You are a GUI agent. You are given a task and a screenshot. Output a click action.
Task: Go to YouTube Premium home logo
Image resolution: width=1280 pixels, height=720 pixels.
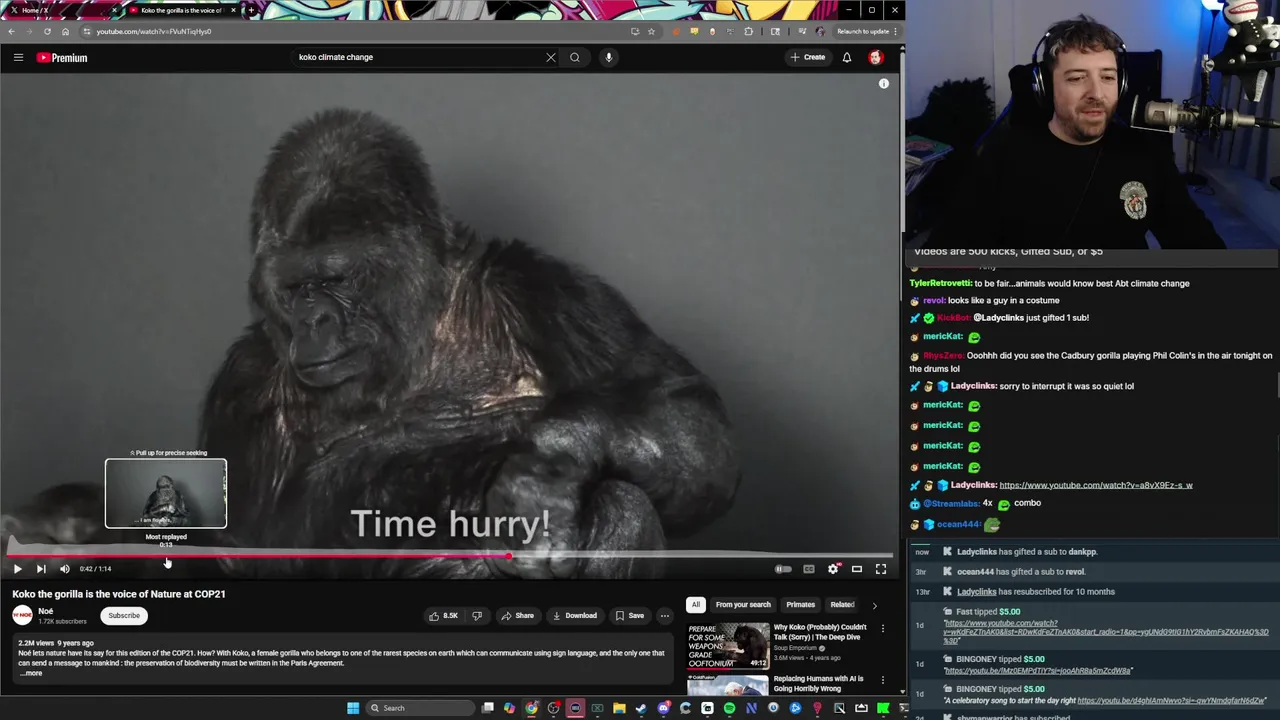(62, 57)
